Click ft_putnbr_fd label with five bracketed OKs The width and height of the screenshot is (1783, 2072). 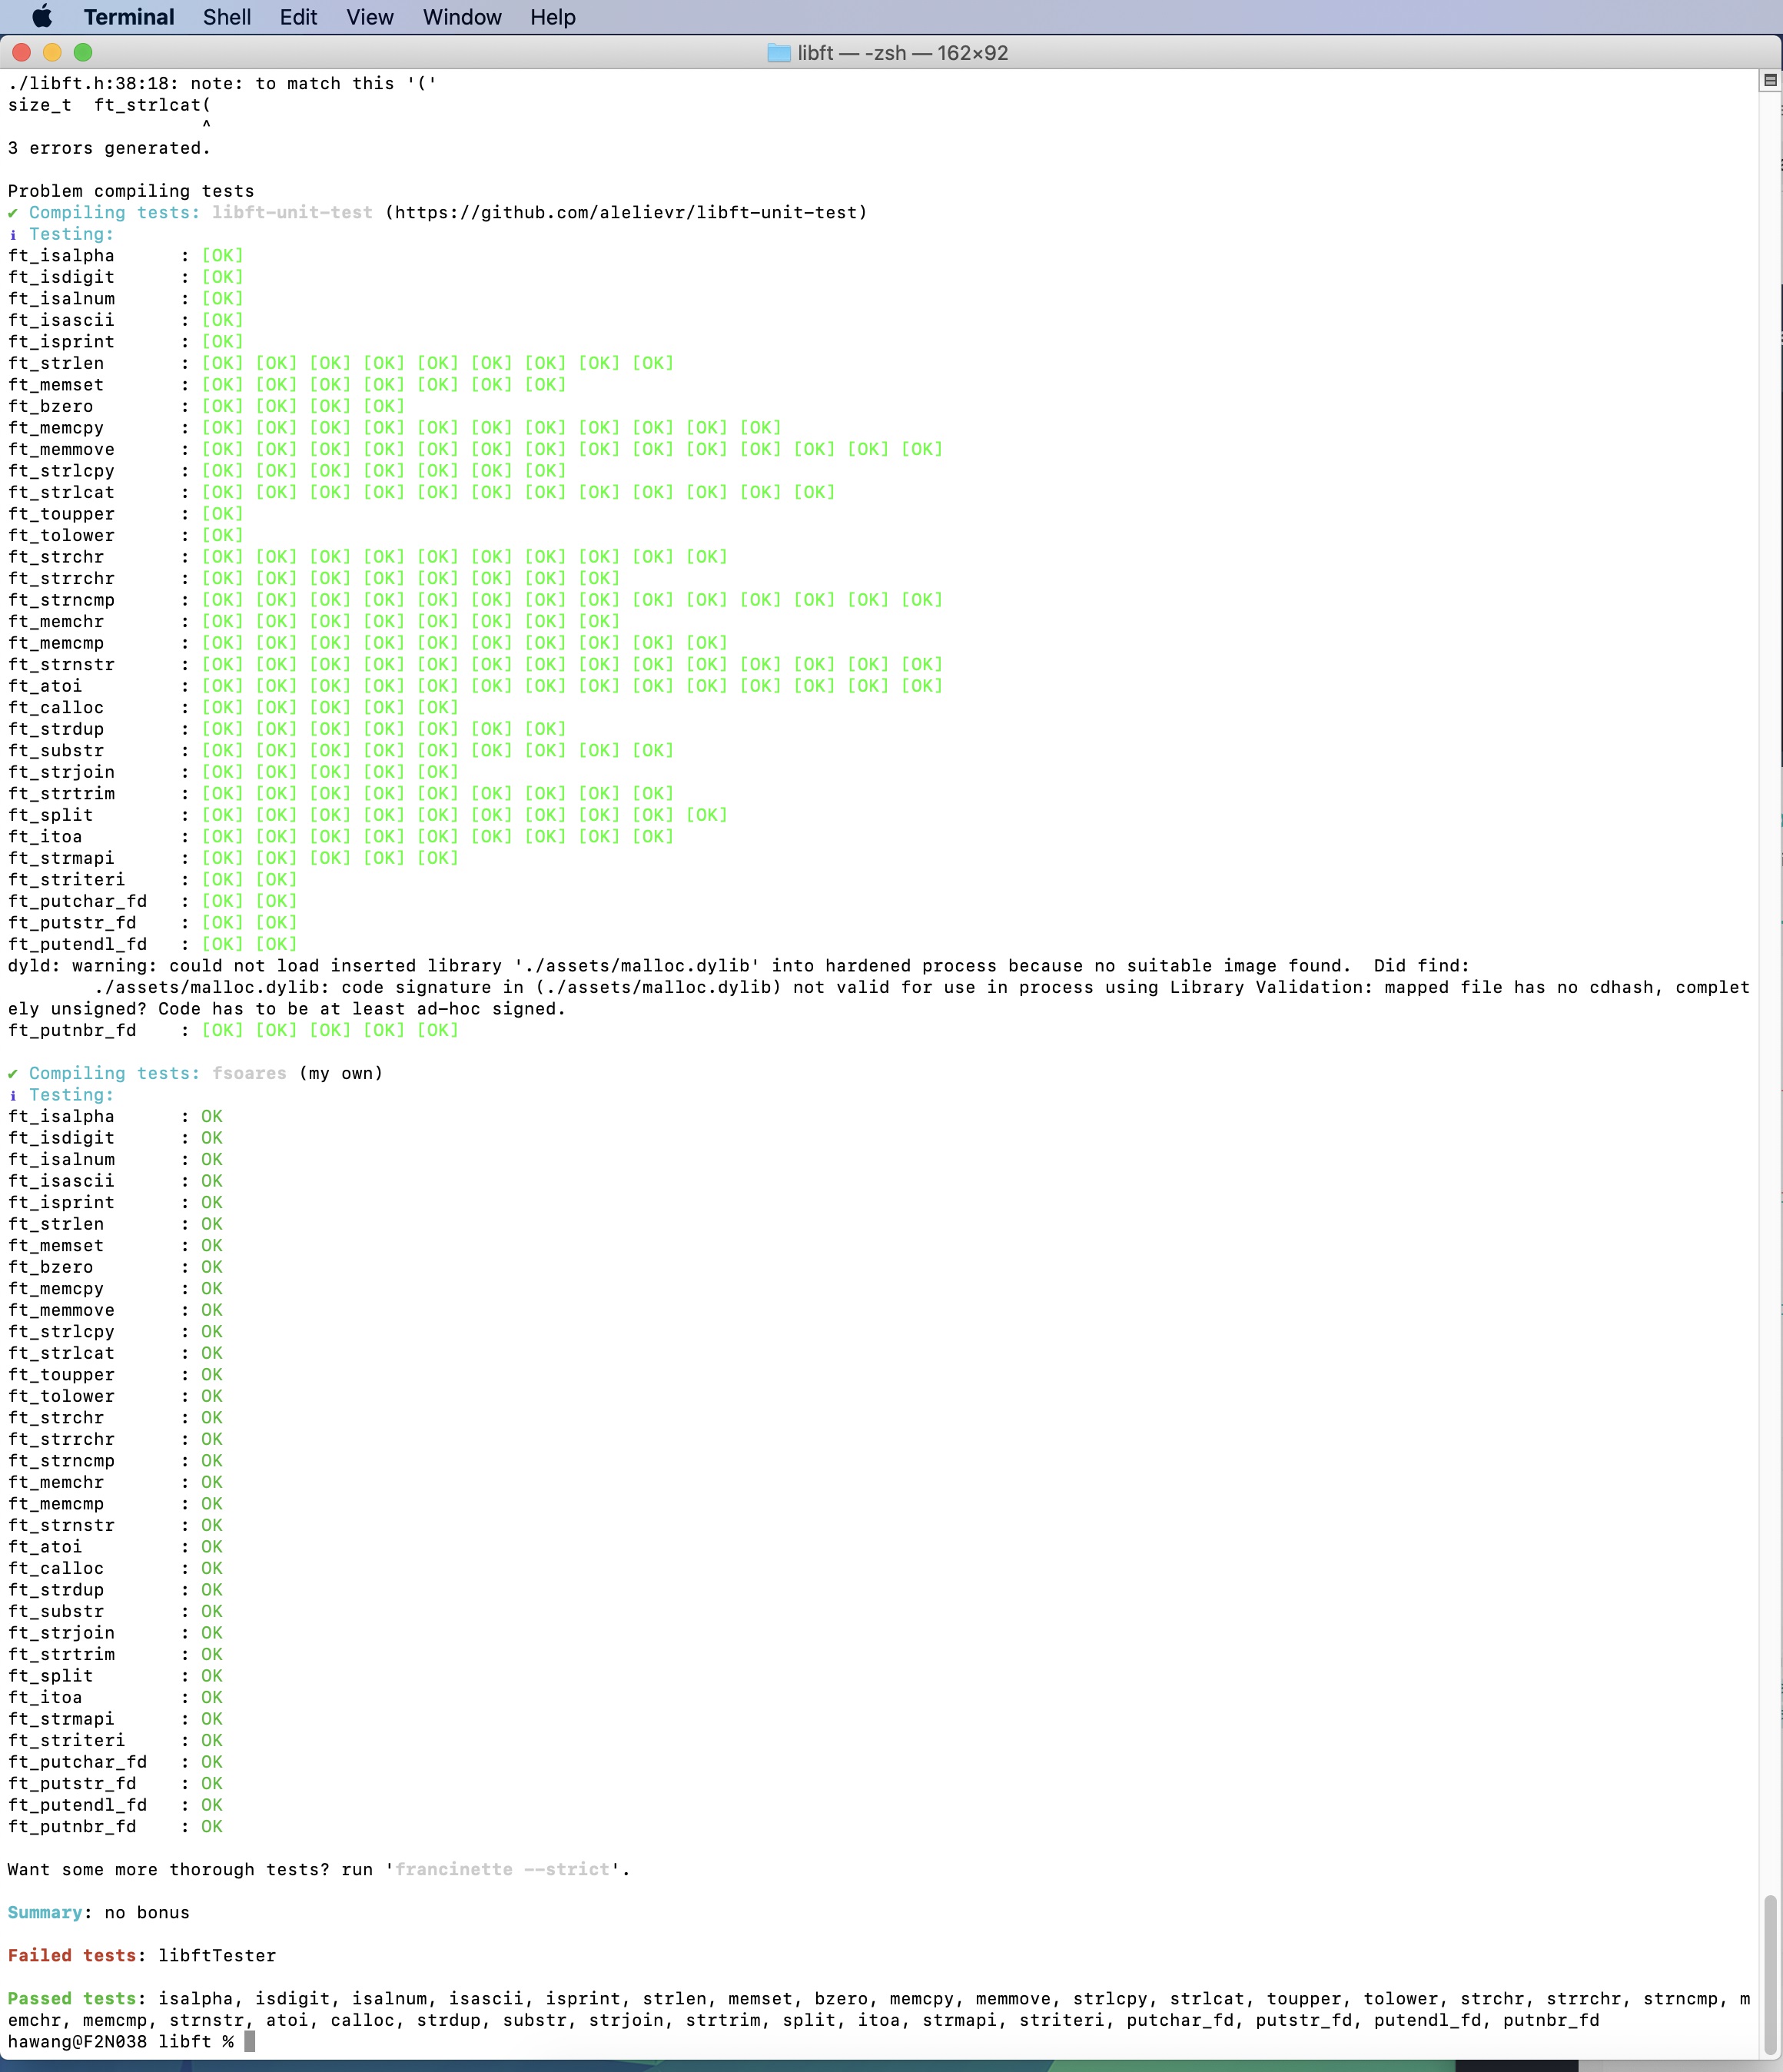point(72,1030)
